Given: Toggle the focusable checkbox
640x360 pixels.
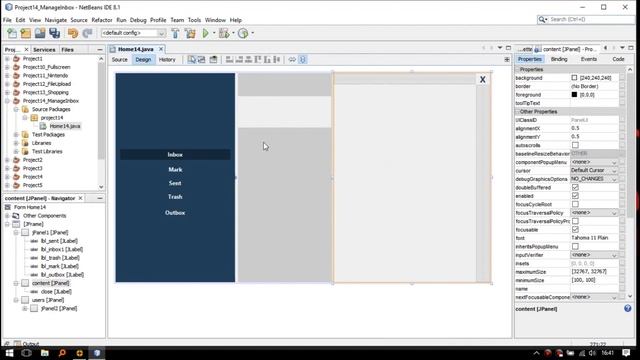Looking at the screenshot, I should coord(575,229).
